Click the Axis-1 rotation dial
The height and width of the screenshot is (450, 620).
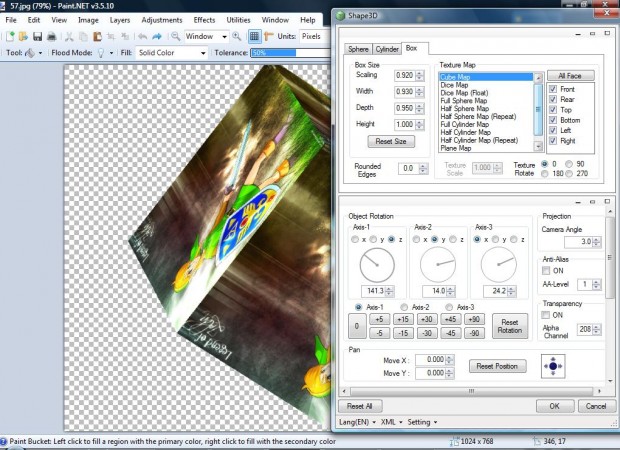377,265
